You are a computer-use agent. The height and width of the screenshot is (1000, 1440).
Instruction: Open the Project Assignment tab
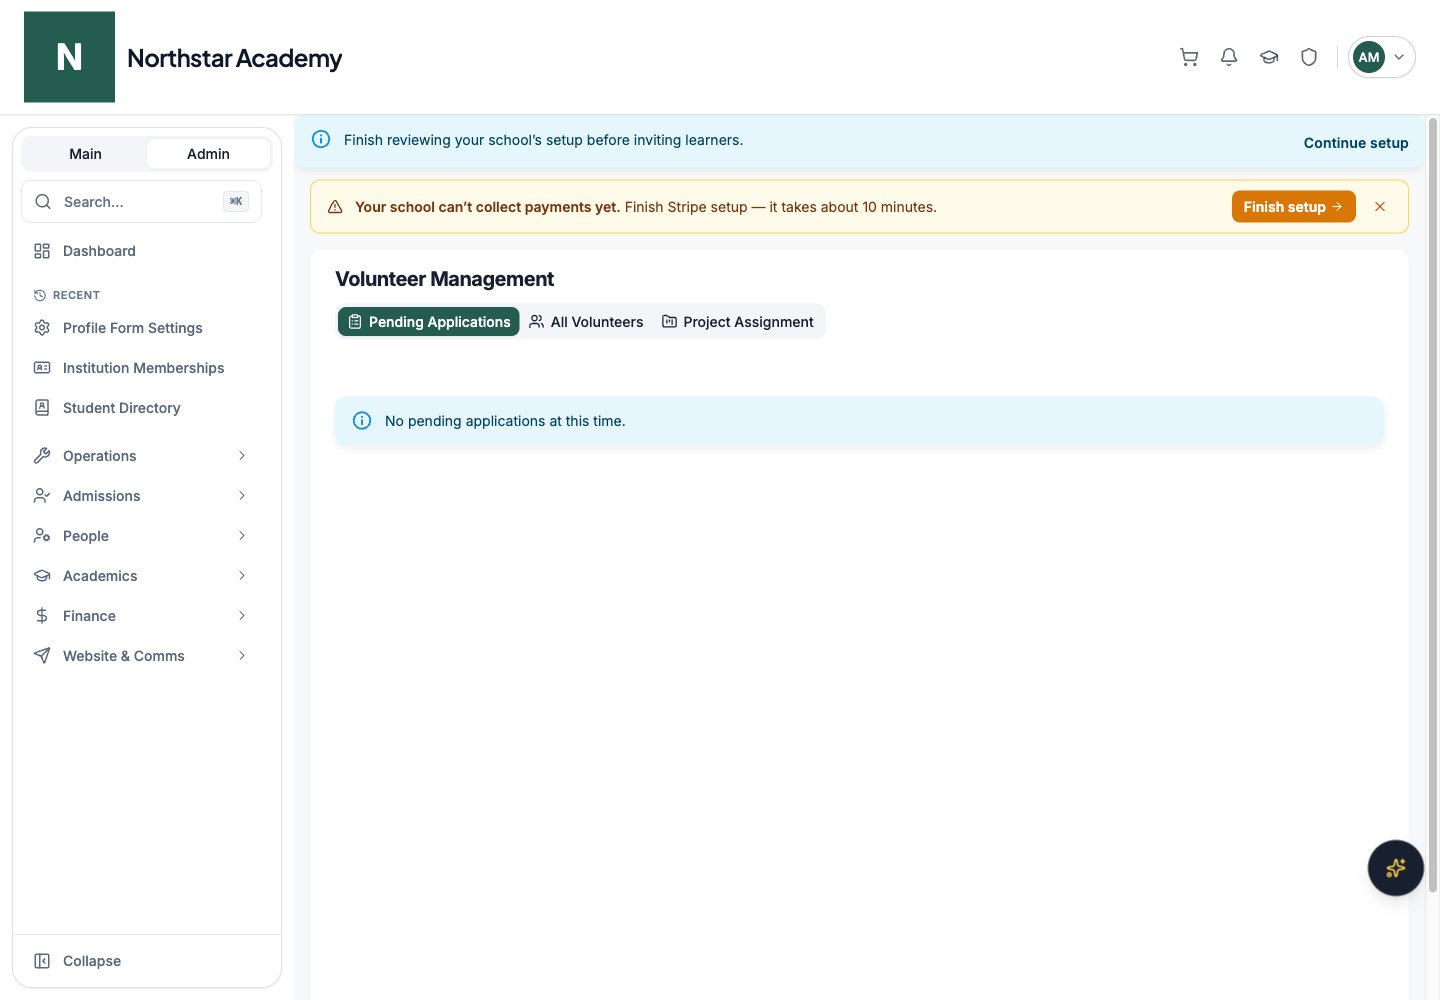pos(738,322)
